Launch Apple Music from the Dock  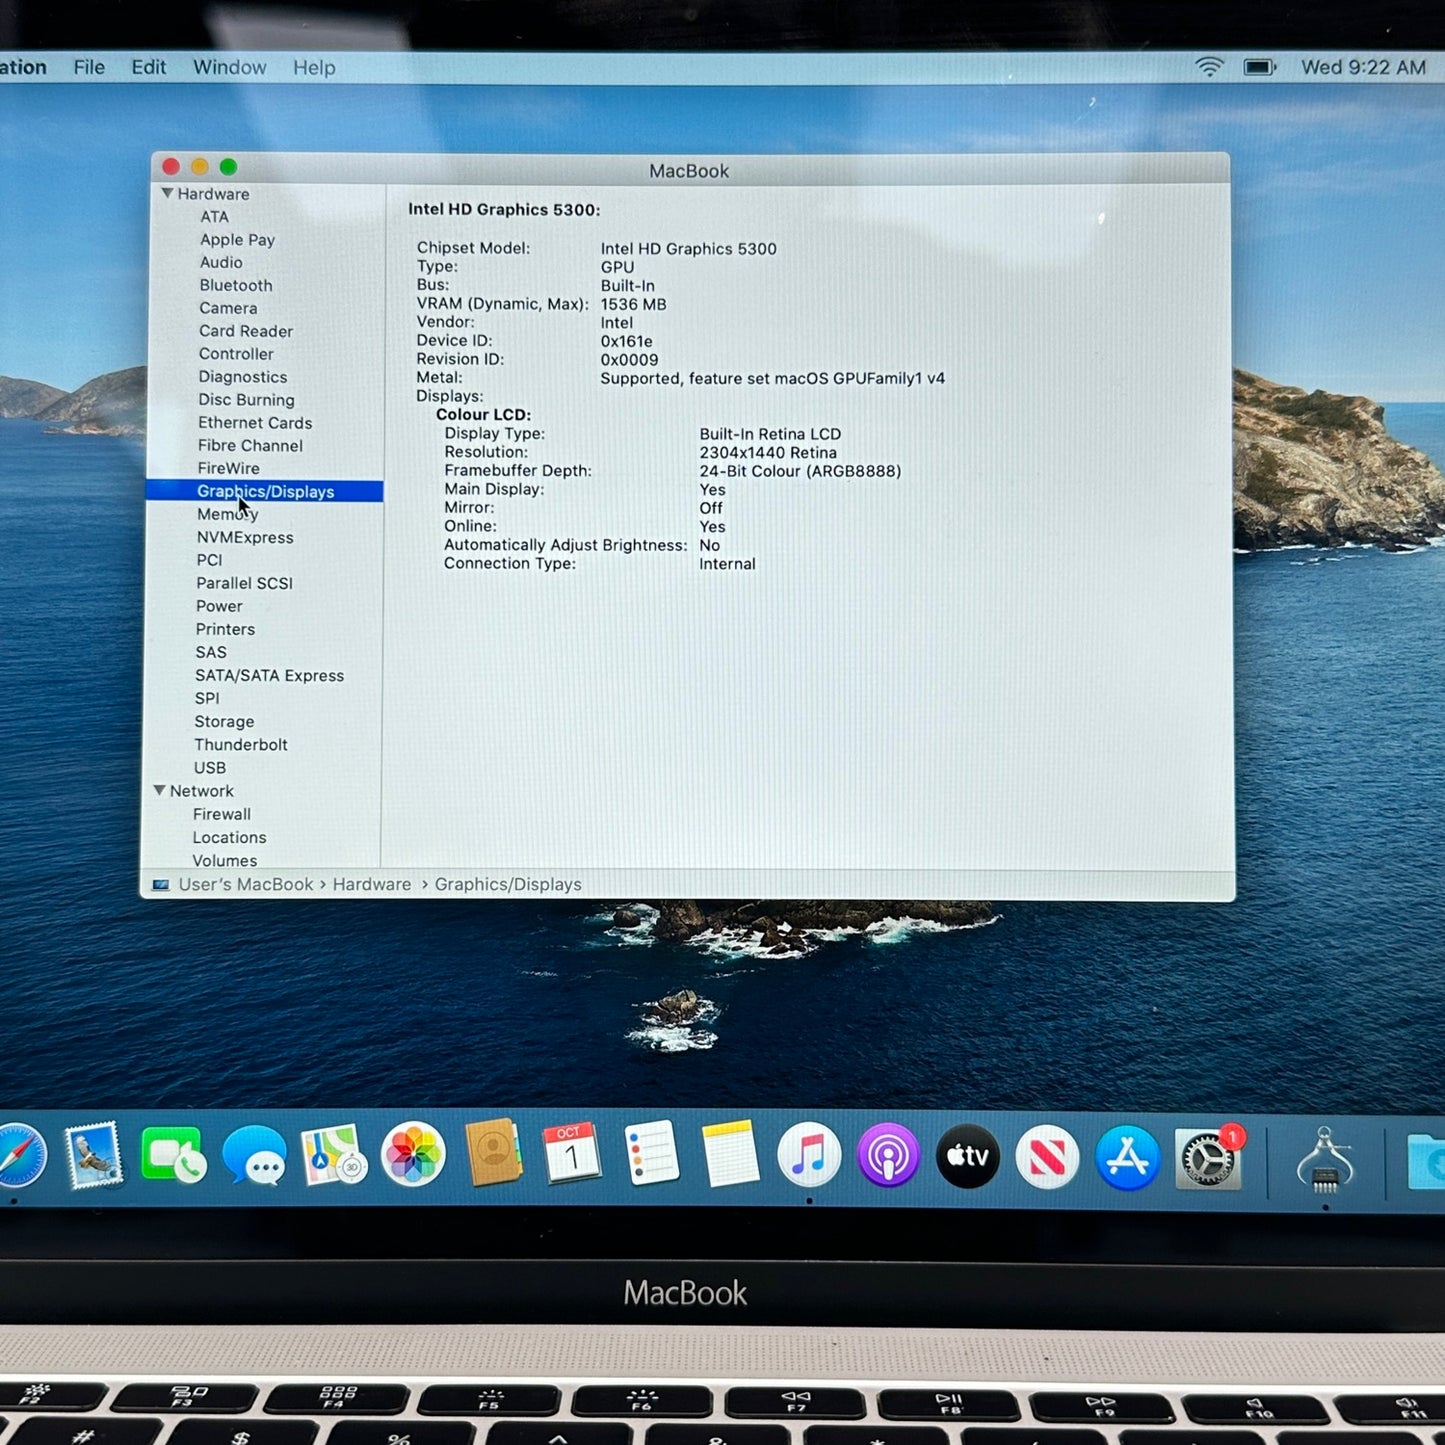click(808, 1155)
